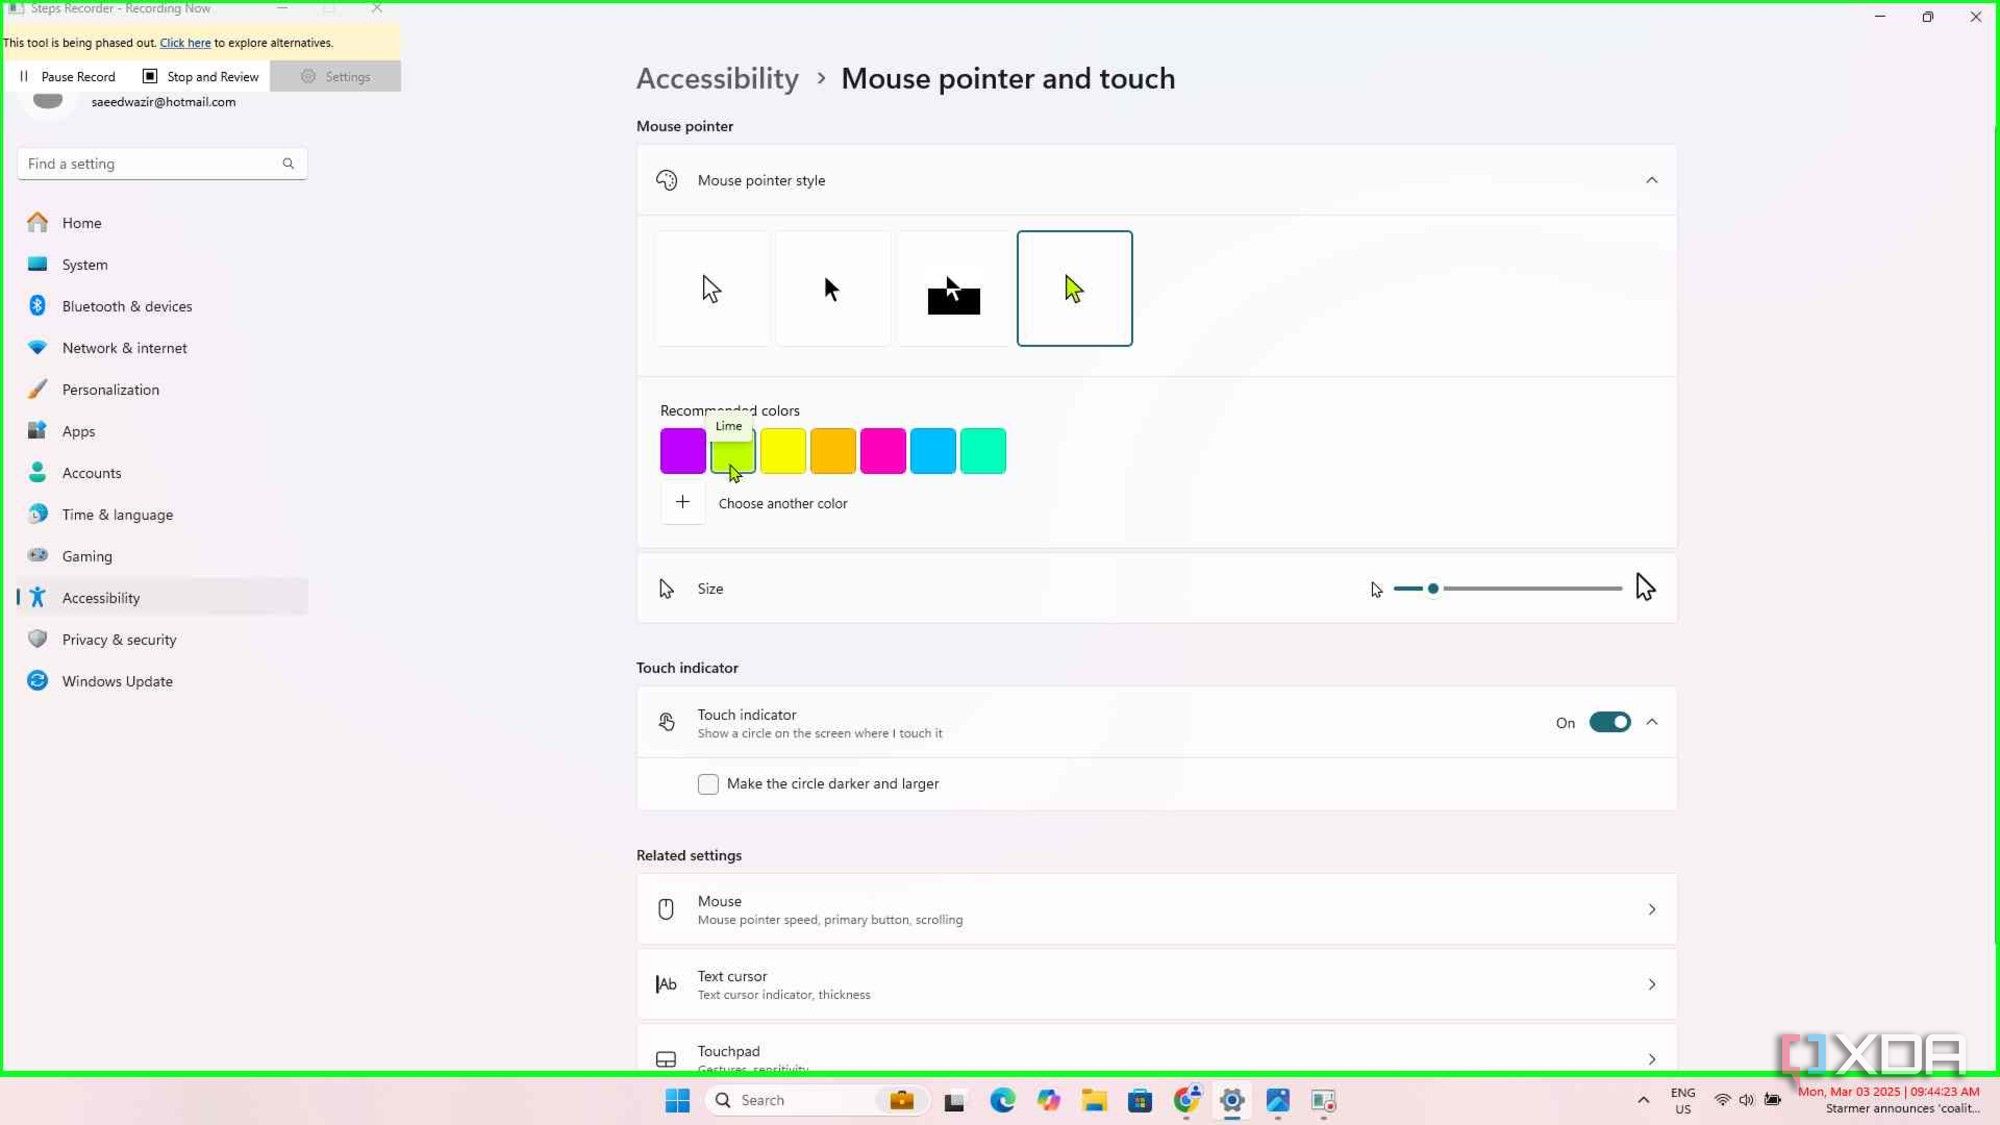Select the black mouse pointer style

coord(832,289)
